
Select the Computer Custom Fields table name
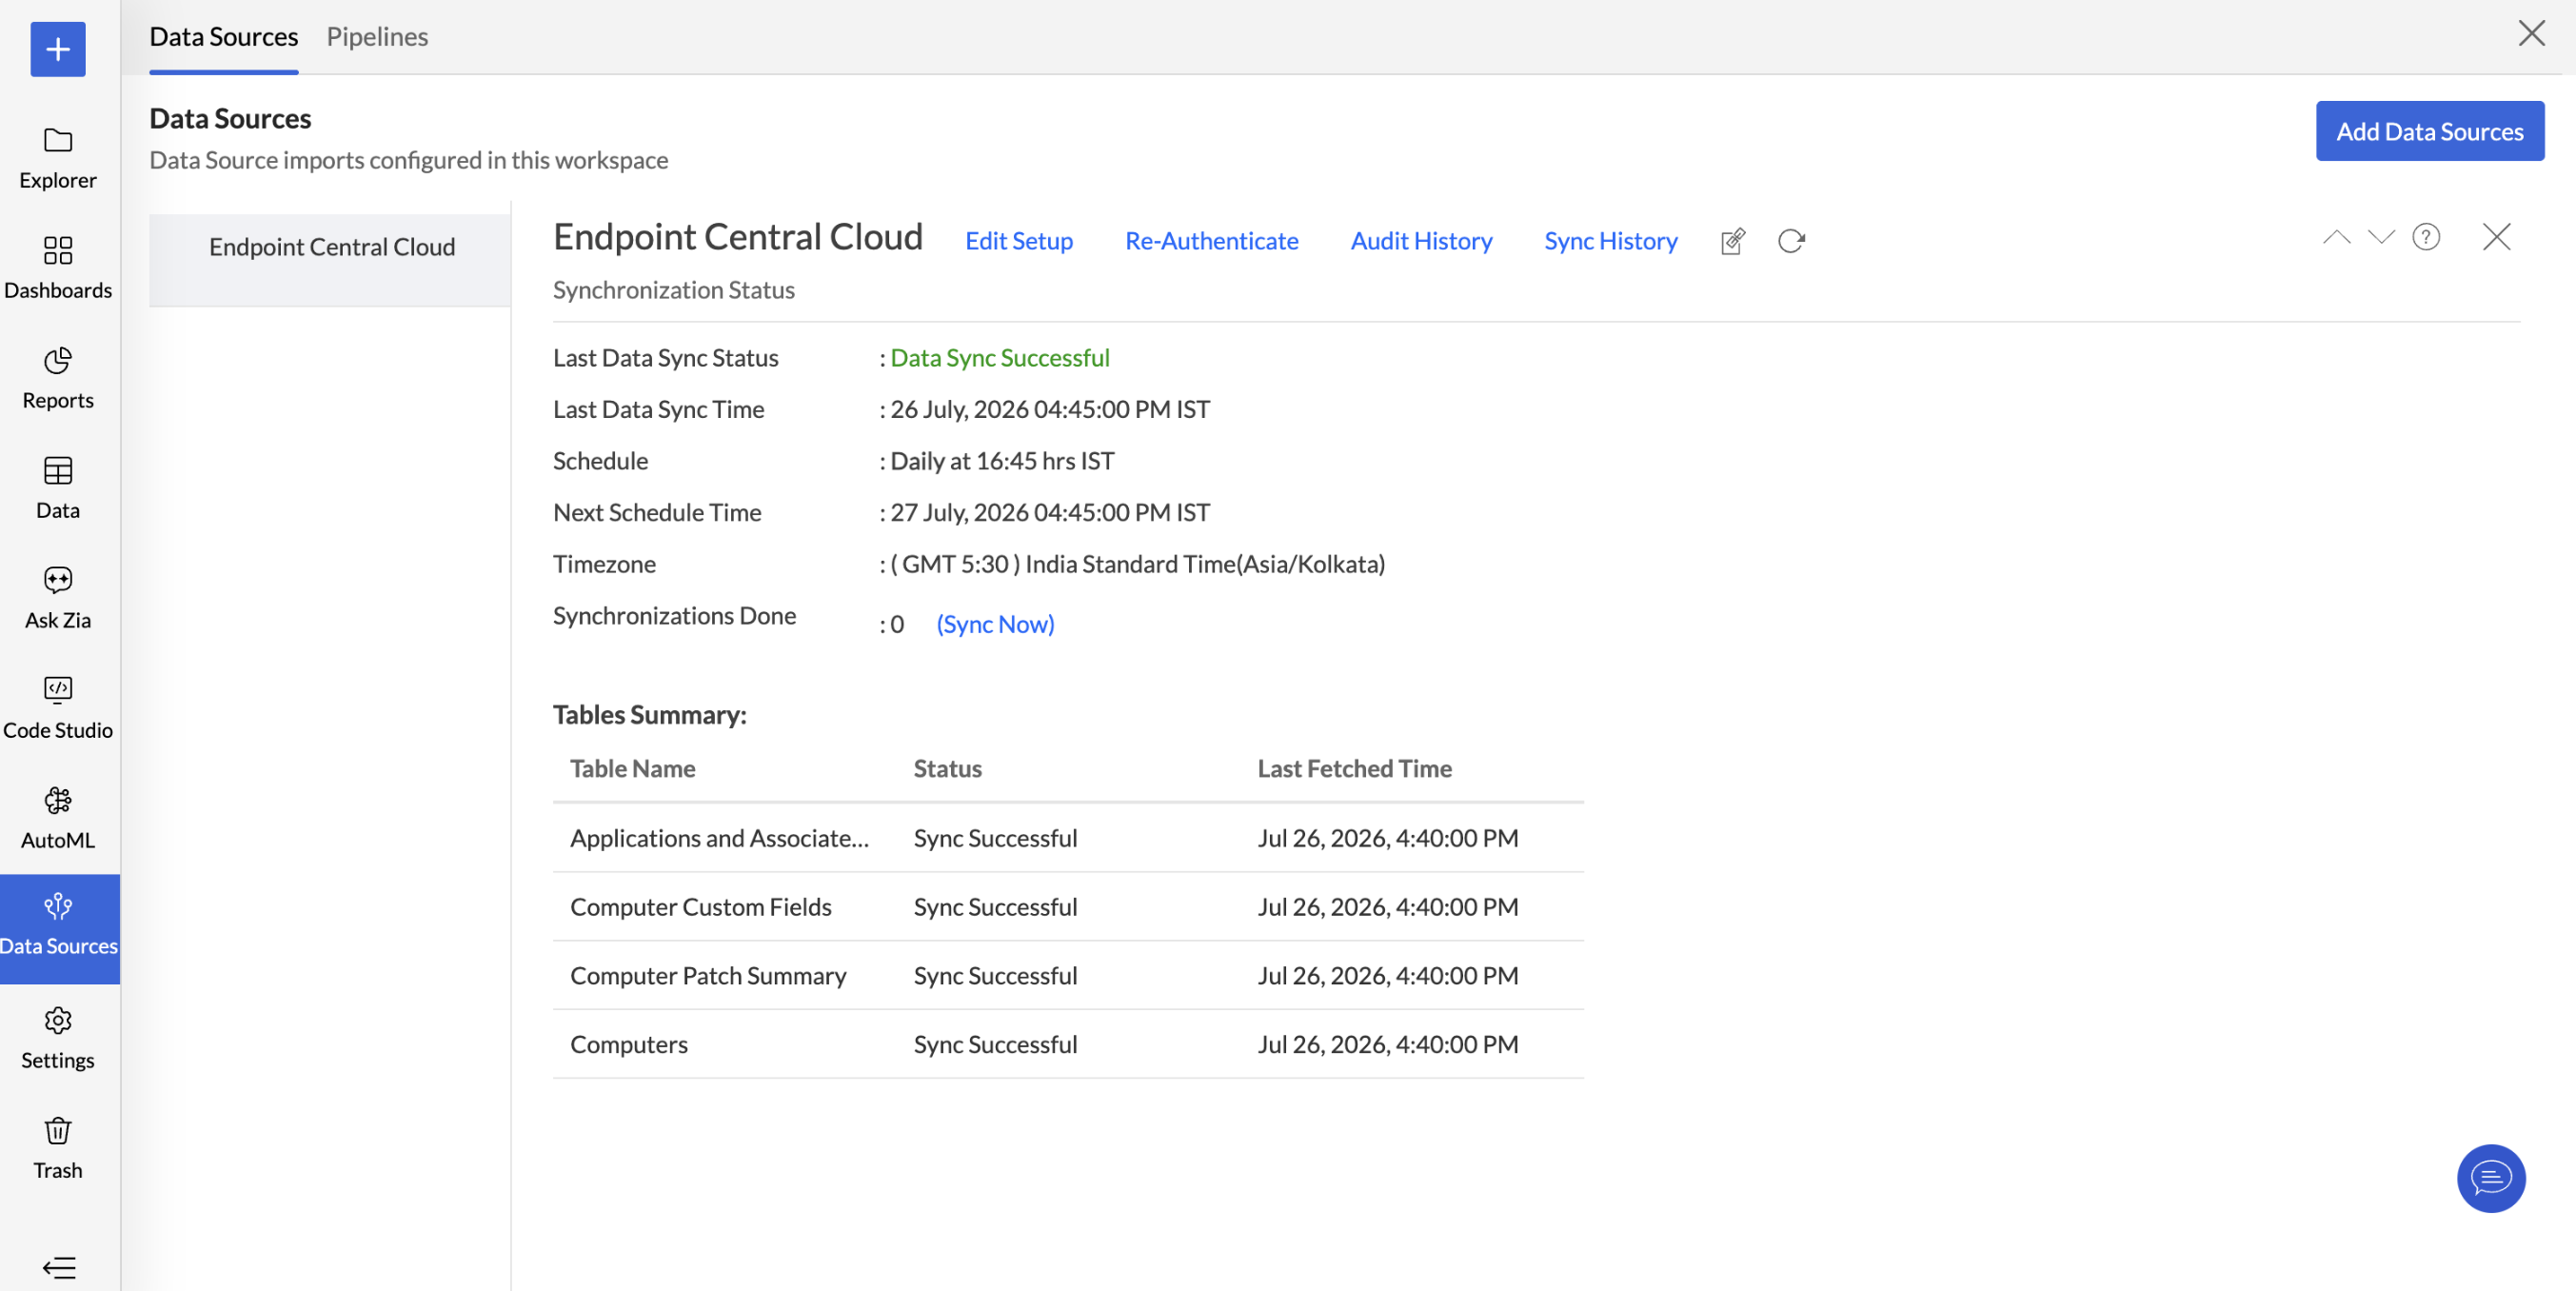tap(701, 907)
